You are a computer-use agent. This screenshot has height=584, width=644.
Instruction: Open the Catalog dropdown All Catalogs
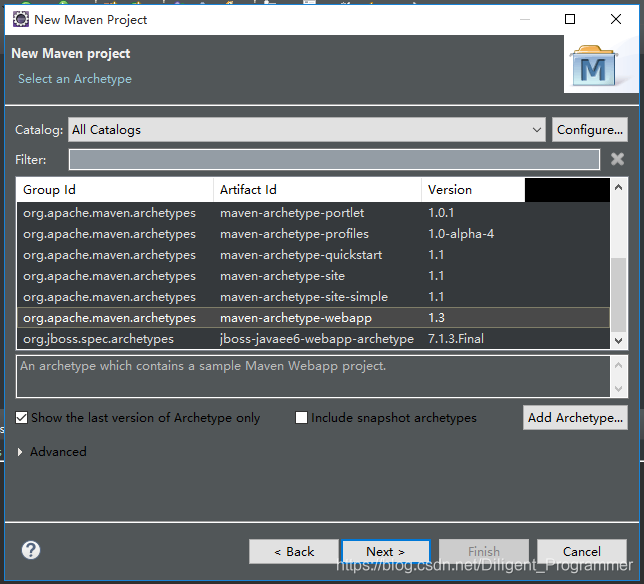tap(307, 130)
